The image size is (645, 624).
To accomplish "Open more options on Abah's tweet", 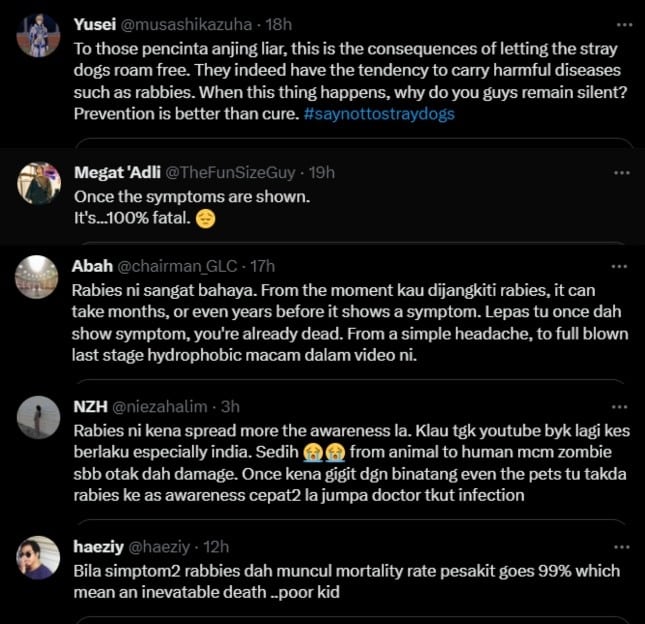I will point(619,267).
